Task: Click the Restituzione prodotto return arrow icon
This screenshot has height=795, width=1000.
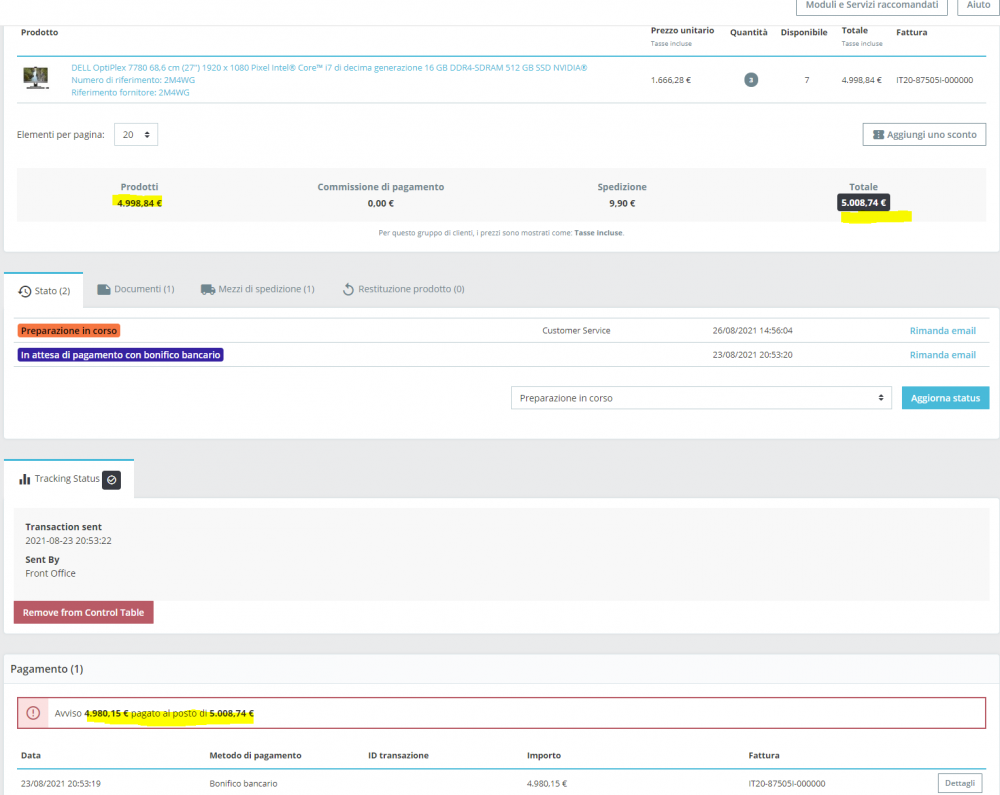Action: [x=348, y=289]
